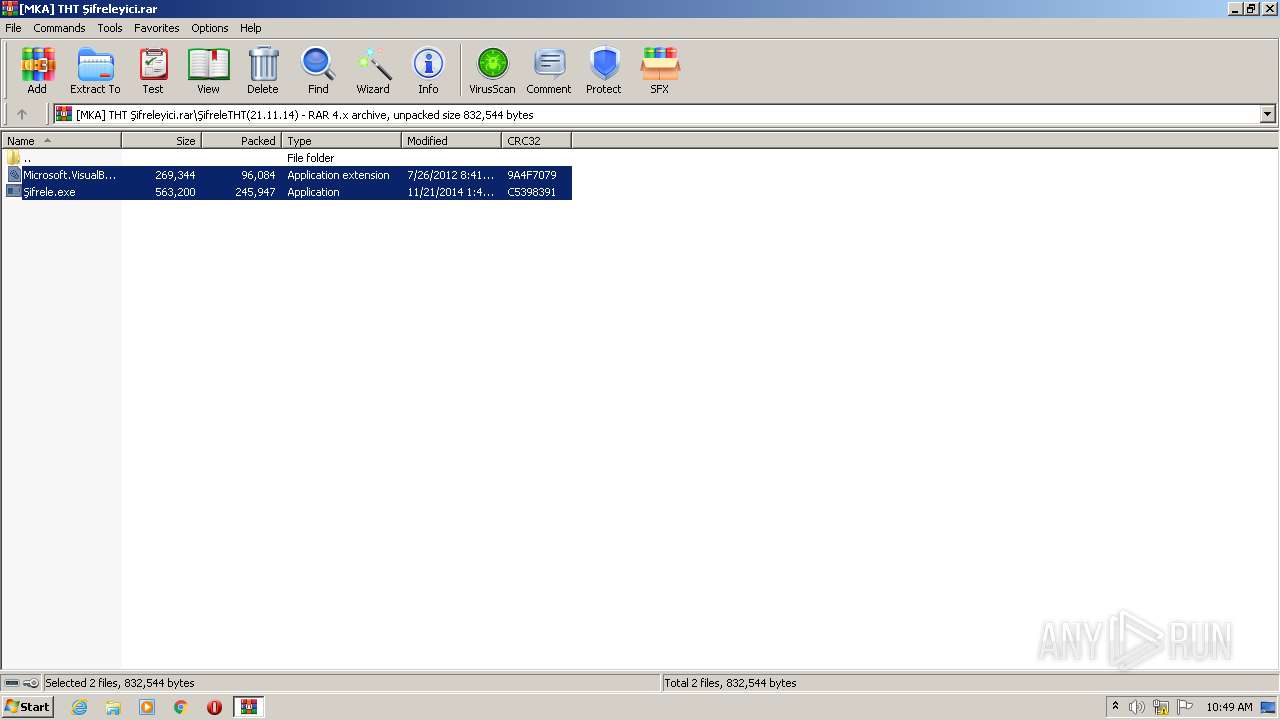Click CRC32 value C5398391
Viewport: 1280px width, 720px height.
[x=532, y=192]
